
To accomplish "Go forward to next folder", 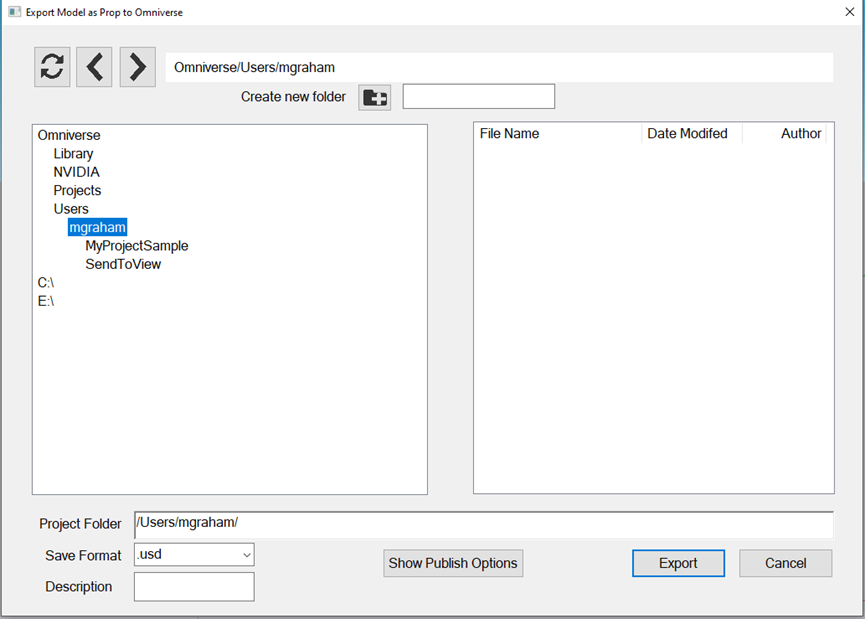I will [137, 67].
